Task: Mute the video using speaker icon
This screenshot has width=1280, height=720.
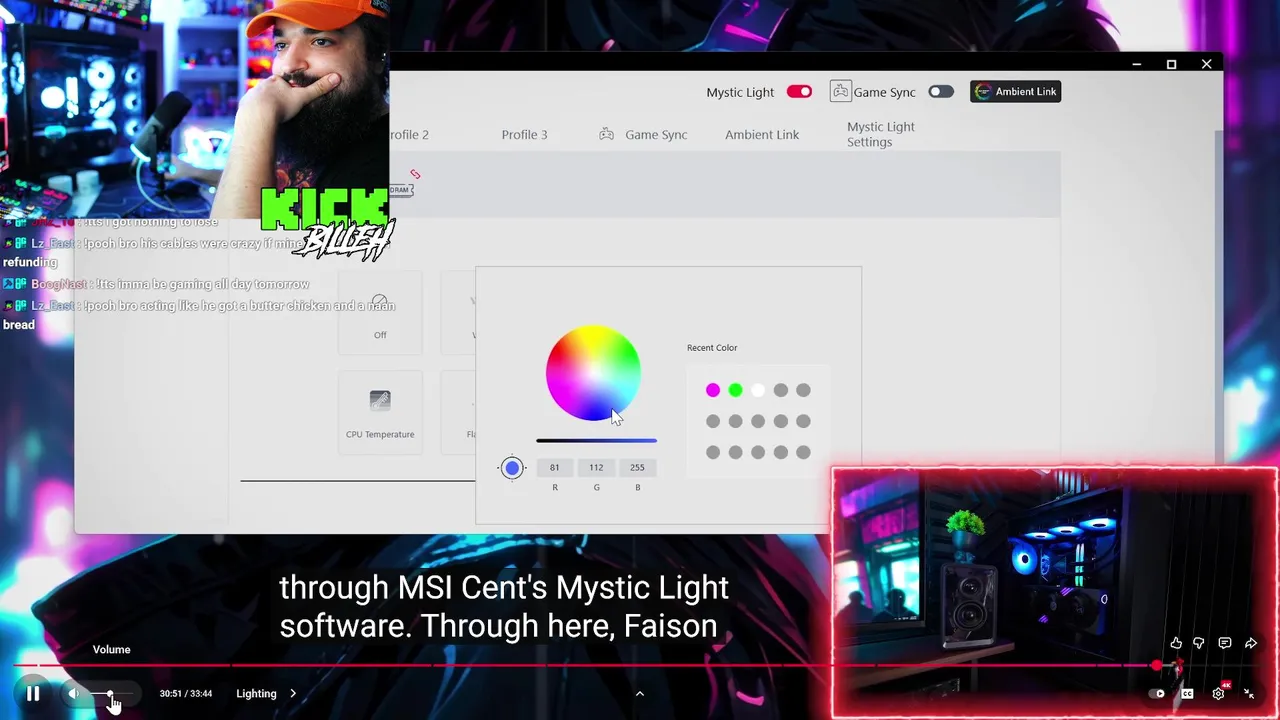Action: coord(74,693)
